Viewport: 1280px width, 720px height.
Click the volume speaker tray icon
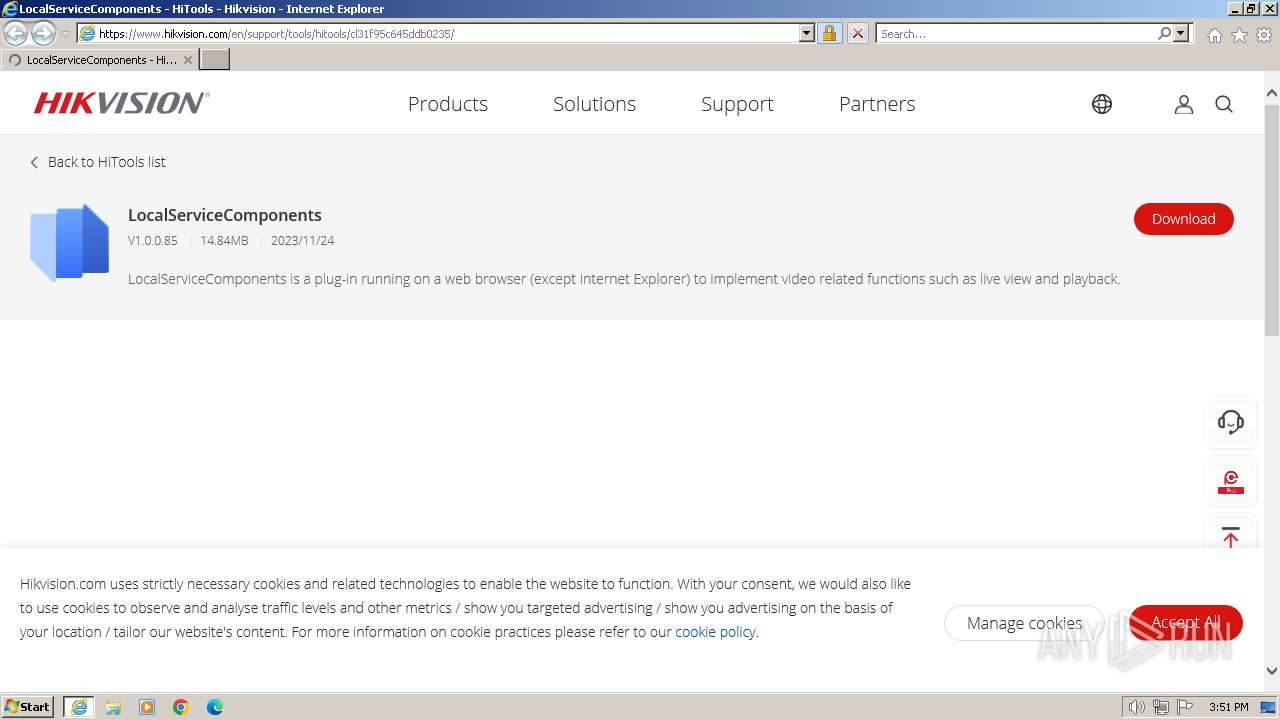(1137, 707)
